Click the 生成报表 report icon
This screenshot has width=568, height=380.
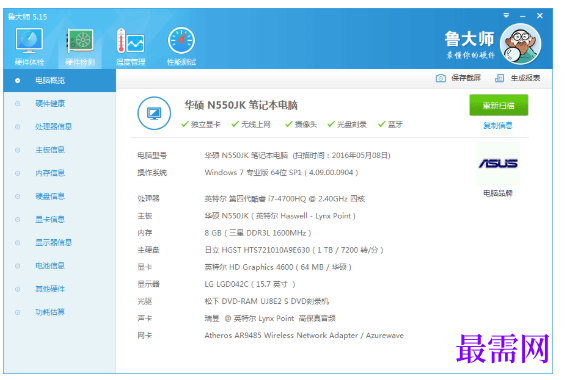click(x=500, y=78)
